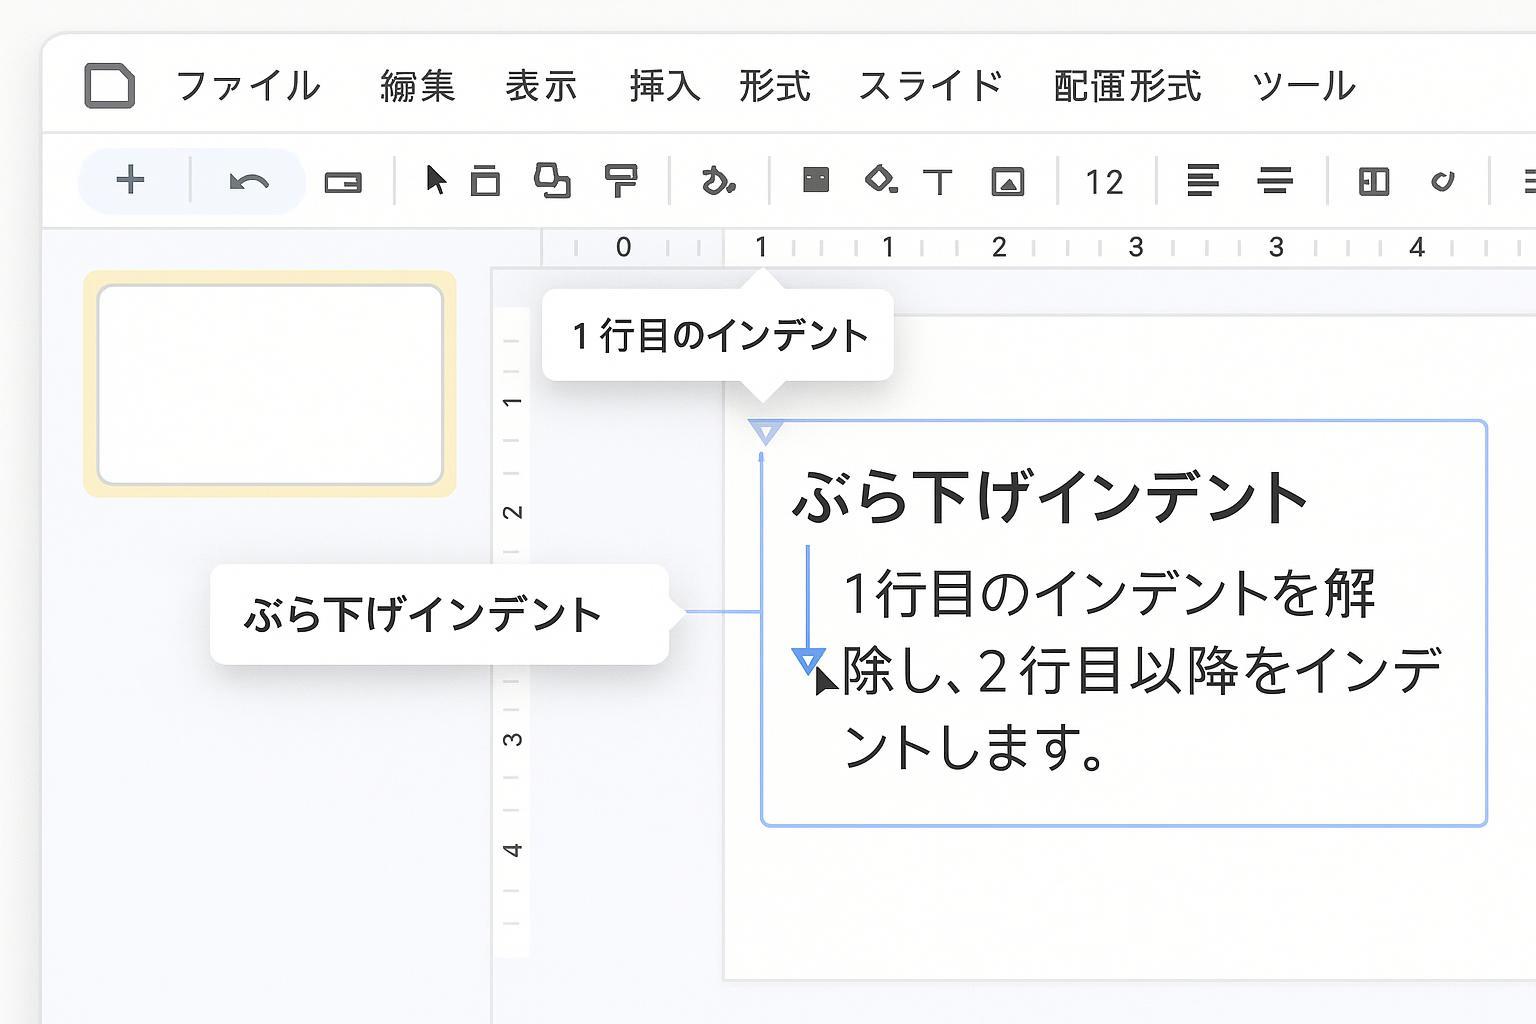
Task: Click the left align text icon
Action: pyautogui.click(x=1202, y=181)
